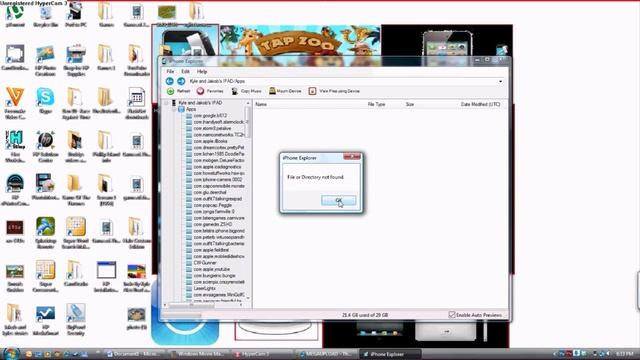Open the uTorrent desktop shortcut
Image resolution: width=640 pixels, height=360 pixels.
point(15,16)
